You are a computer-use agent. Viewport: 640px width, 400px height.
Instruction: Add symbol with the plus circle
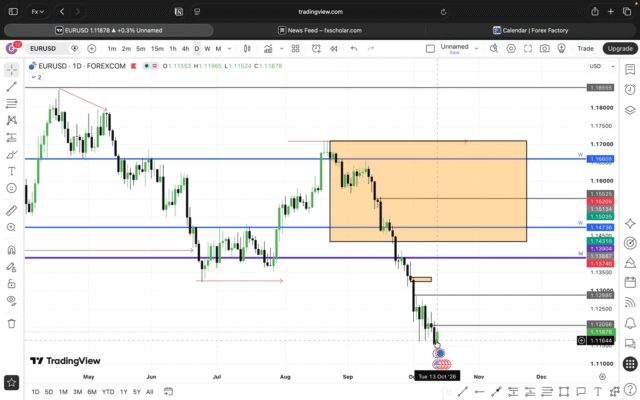[92, 49]
